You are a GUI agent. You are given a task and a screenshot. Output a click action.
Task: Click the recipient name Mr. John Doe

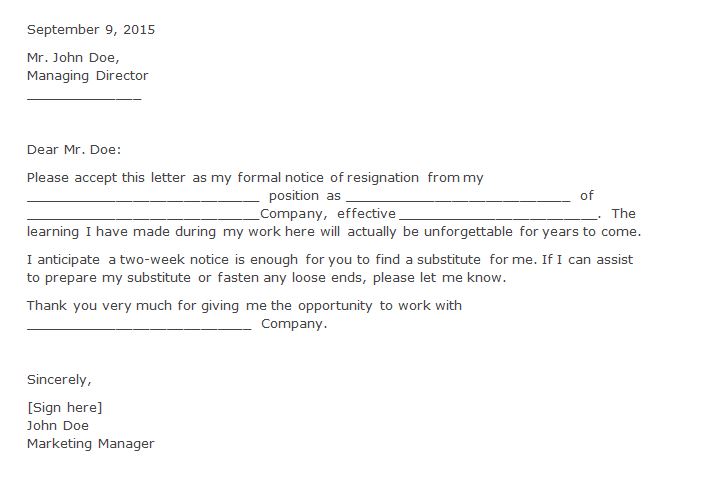pyautogui.click(x=73, y=58)
